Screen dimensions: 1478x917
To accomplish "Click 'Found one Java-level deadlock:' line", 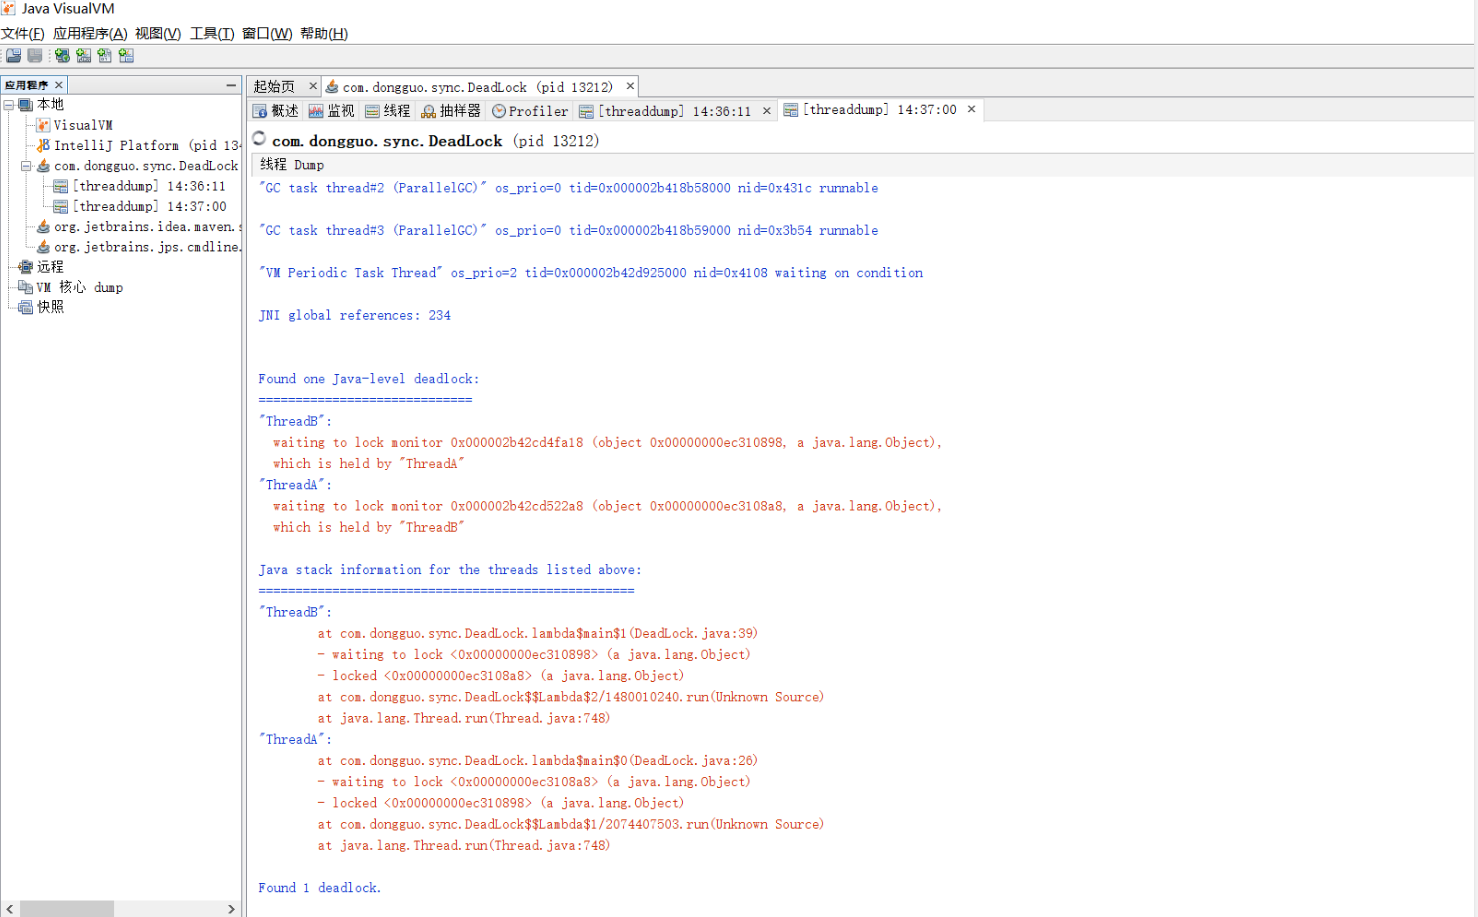I will (369, 379).
